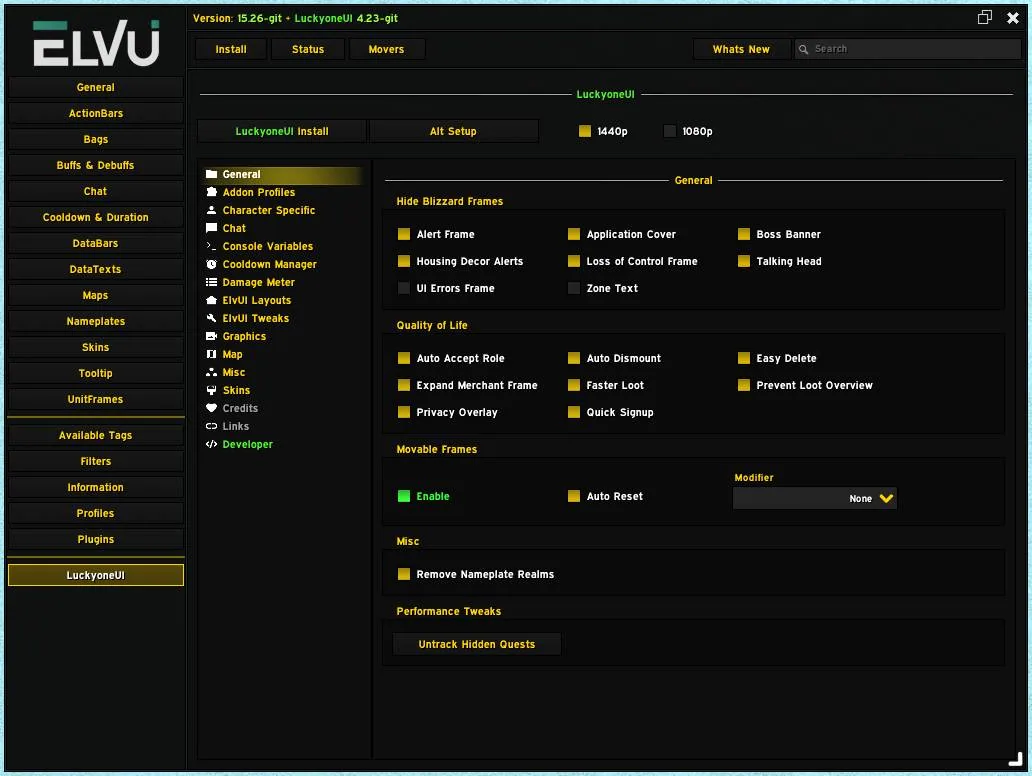Click the restore window icon
This screenshot has height=776, width=1032.
tap(985, 18)
